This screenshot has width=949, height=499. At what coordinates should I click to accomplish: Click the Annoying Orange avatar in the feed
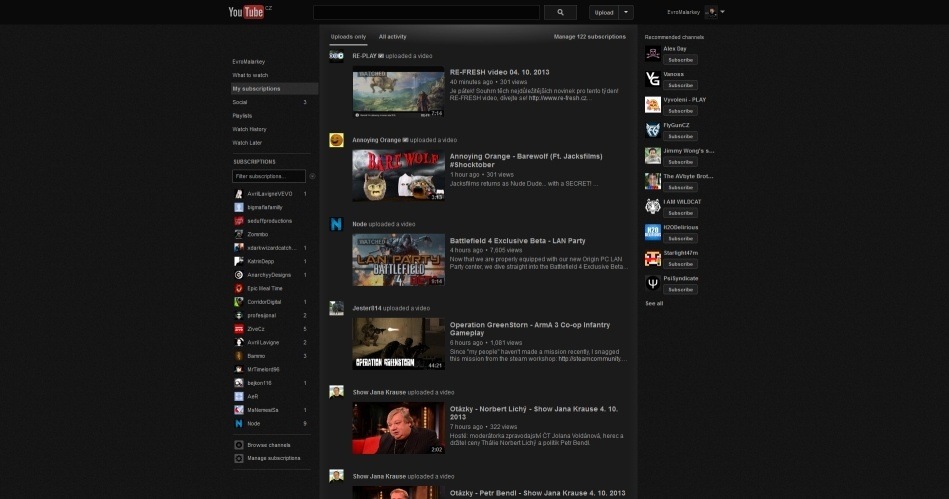coord(337,140)
